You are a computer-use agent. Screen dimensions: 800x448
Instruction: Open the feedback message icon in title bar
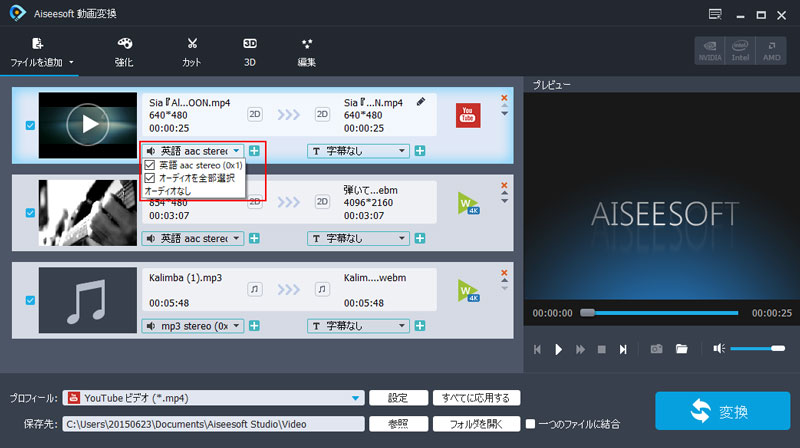[715, 14]
